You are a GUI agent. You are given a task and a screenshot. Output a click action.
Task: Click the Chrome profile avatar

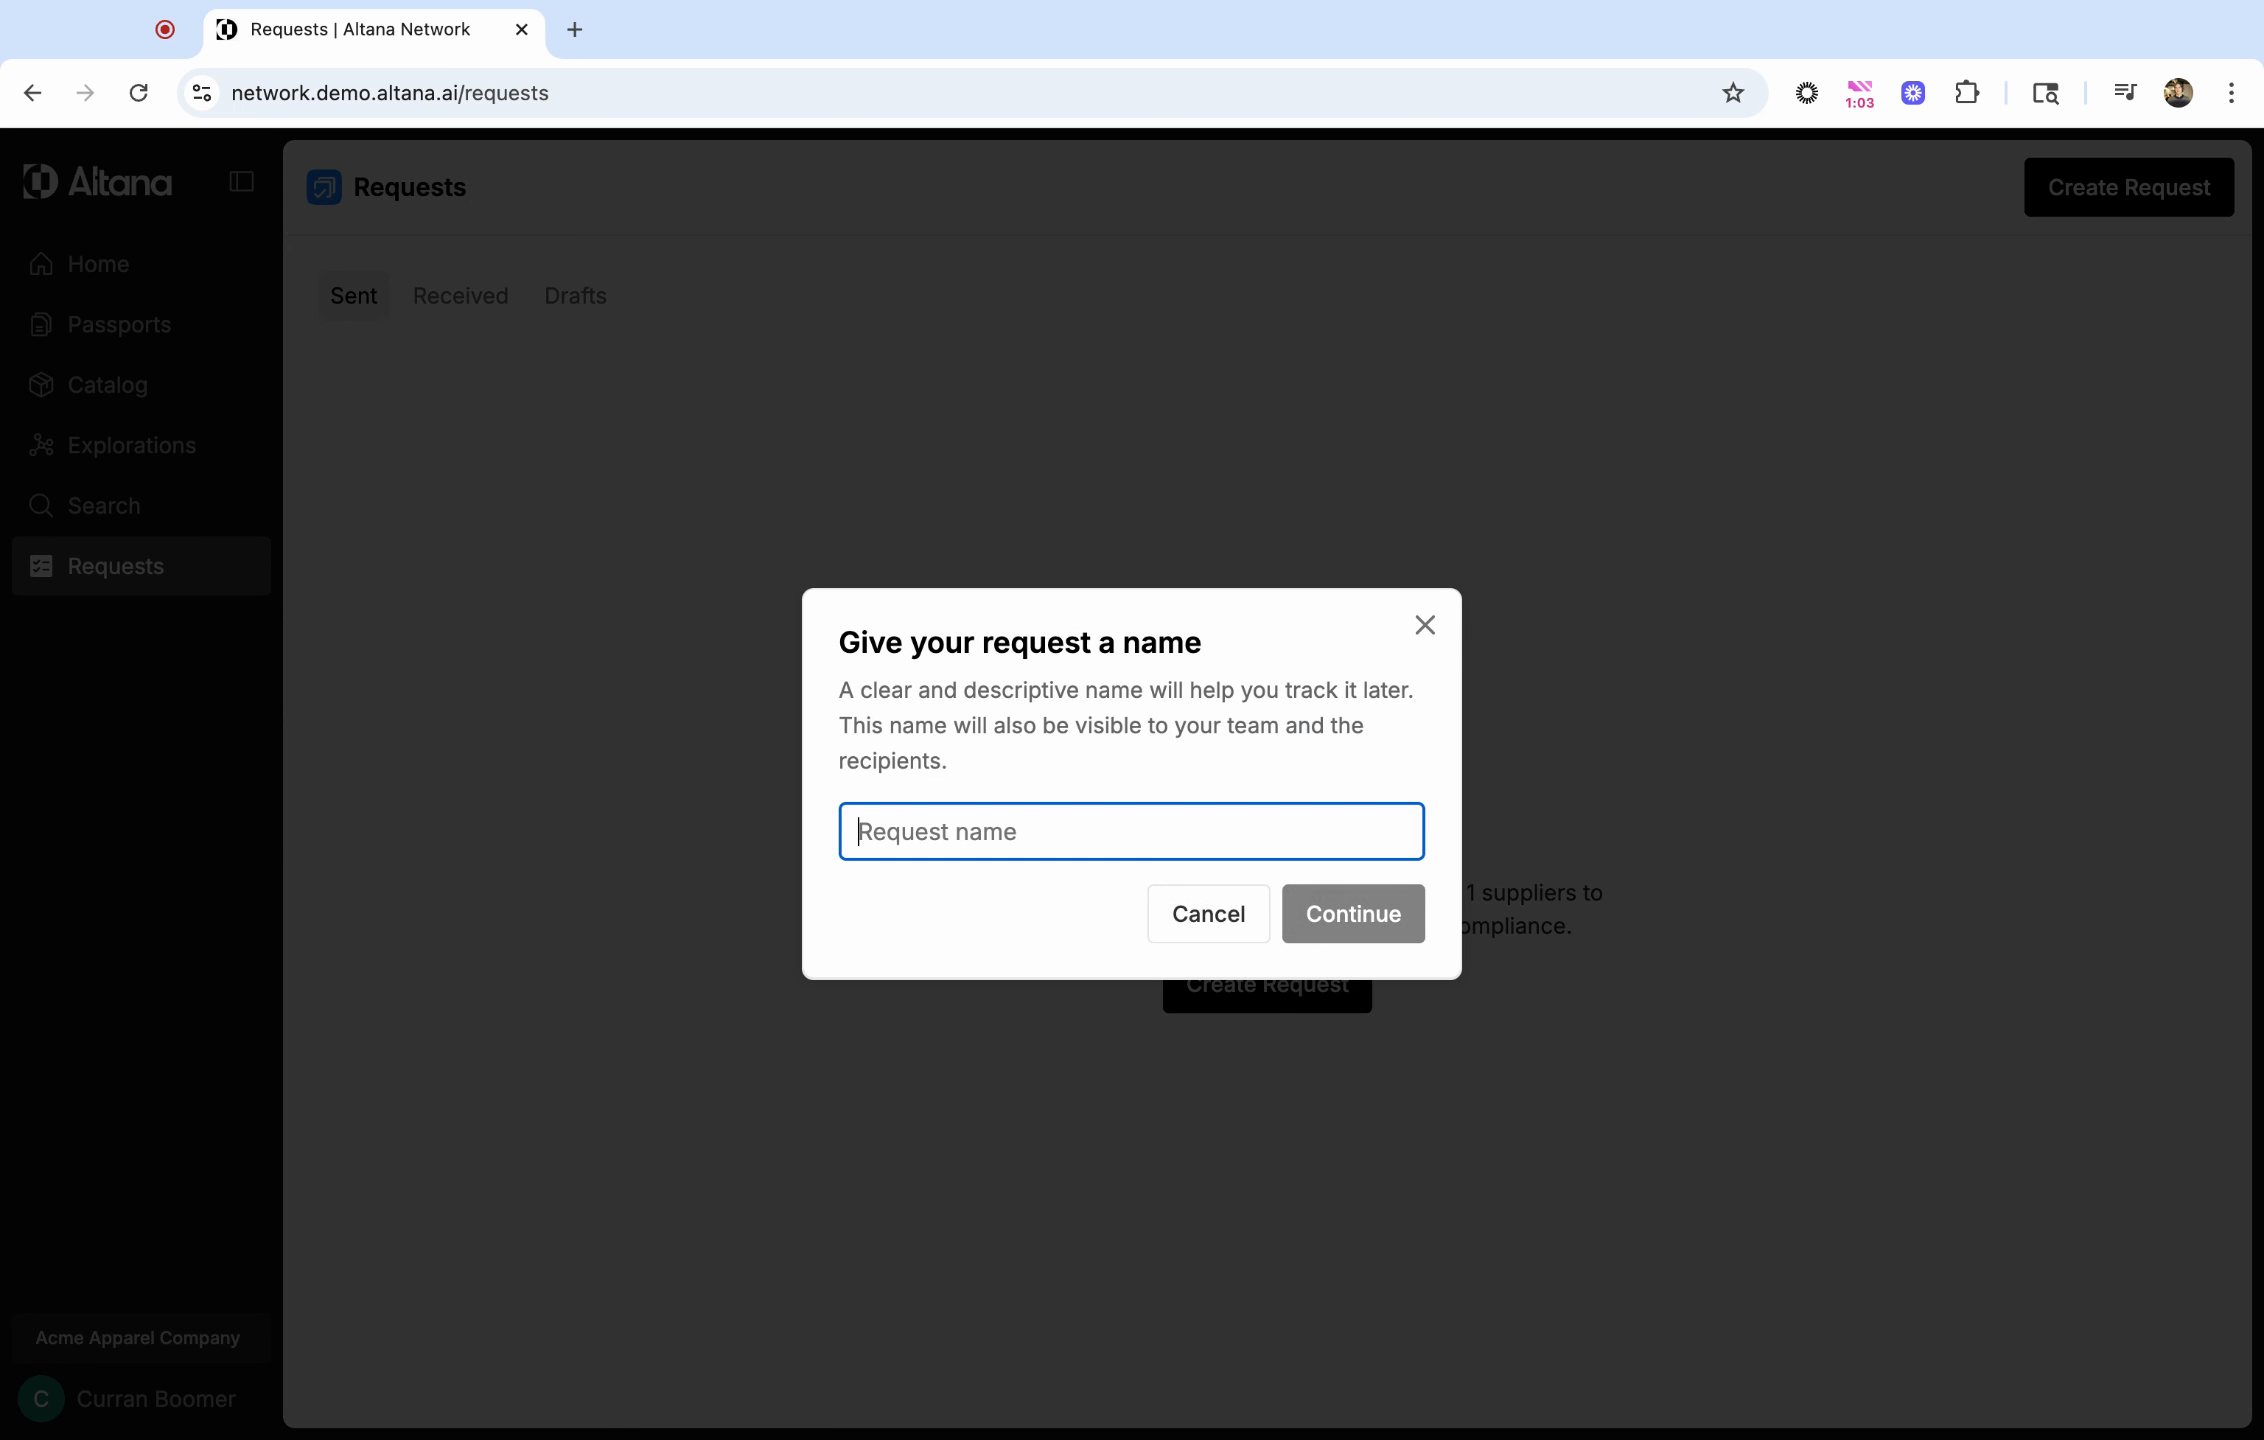click(2177, 93)
